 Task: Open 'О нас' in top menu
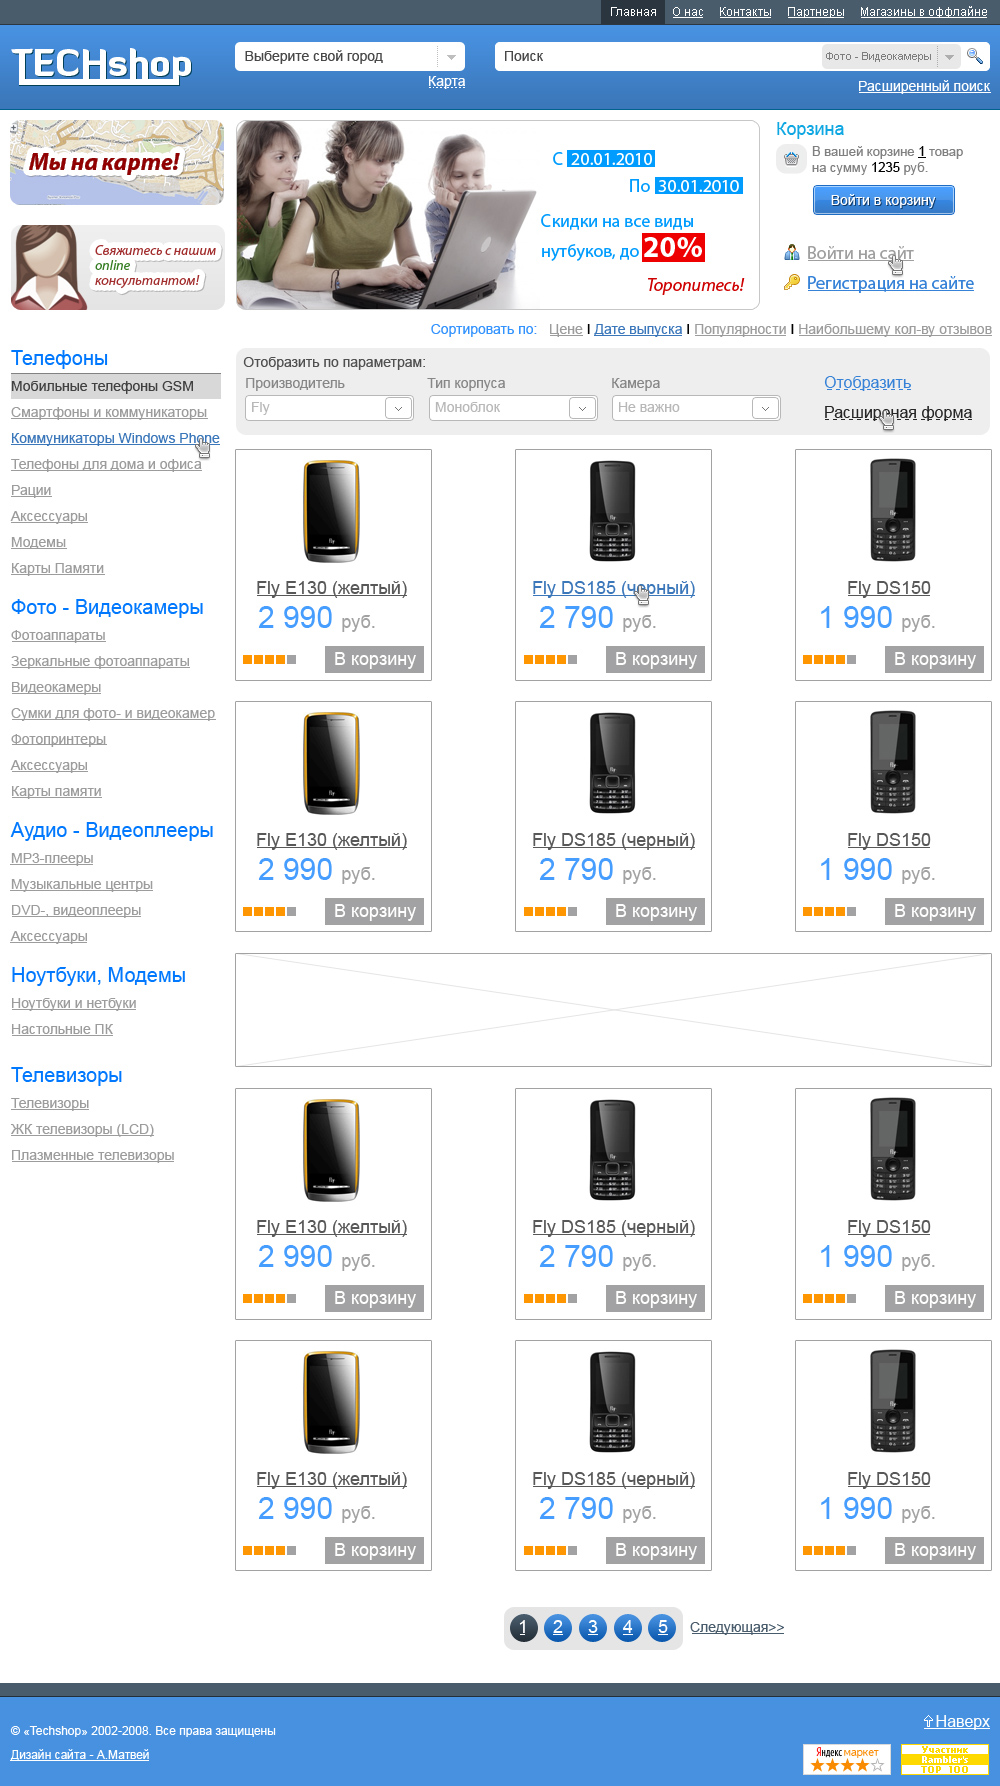click(x=687, y=12)
